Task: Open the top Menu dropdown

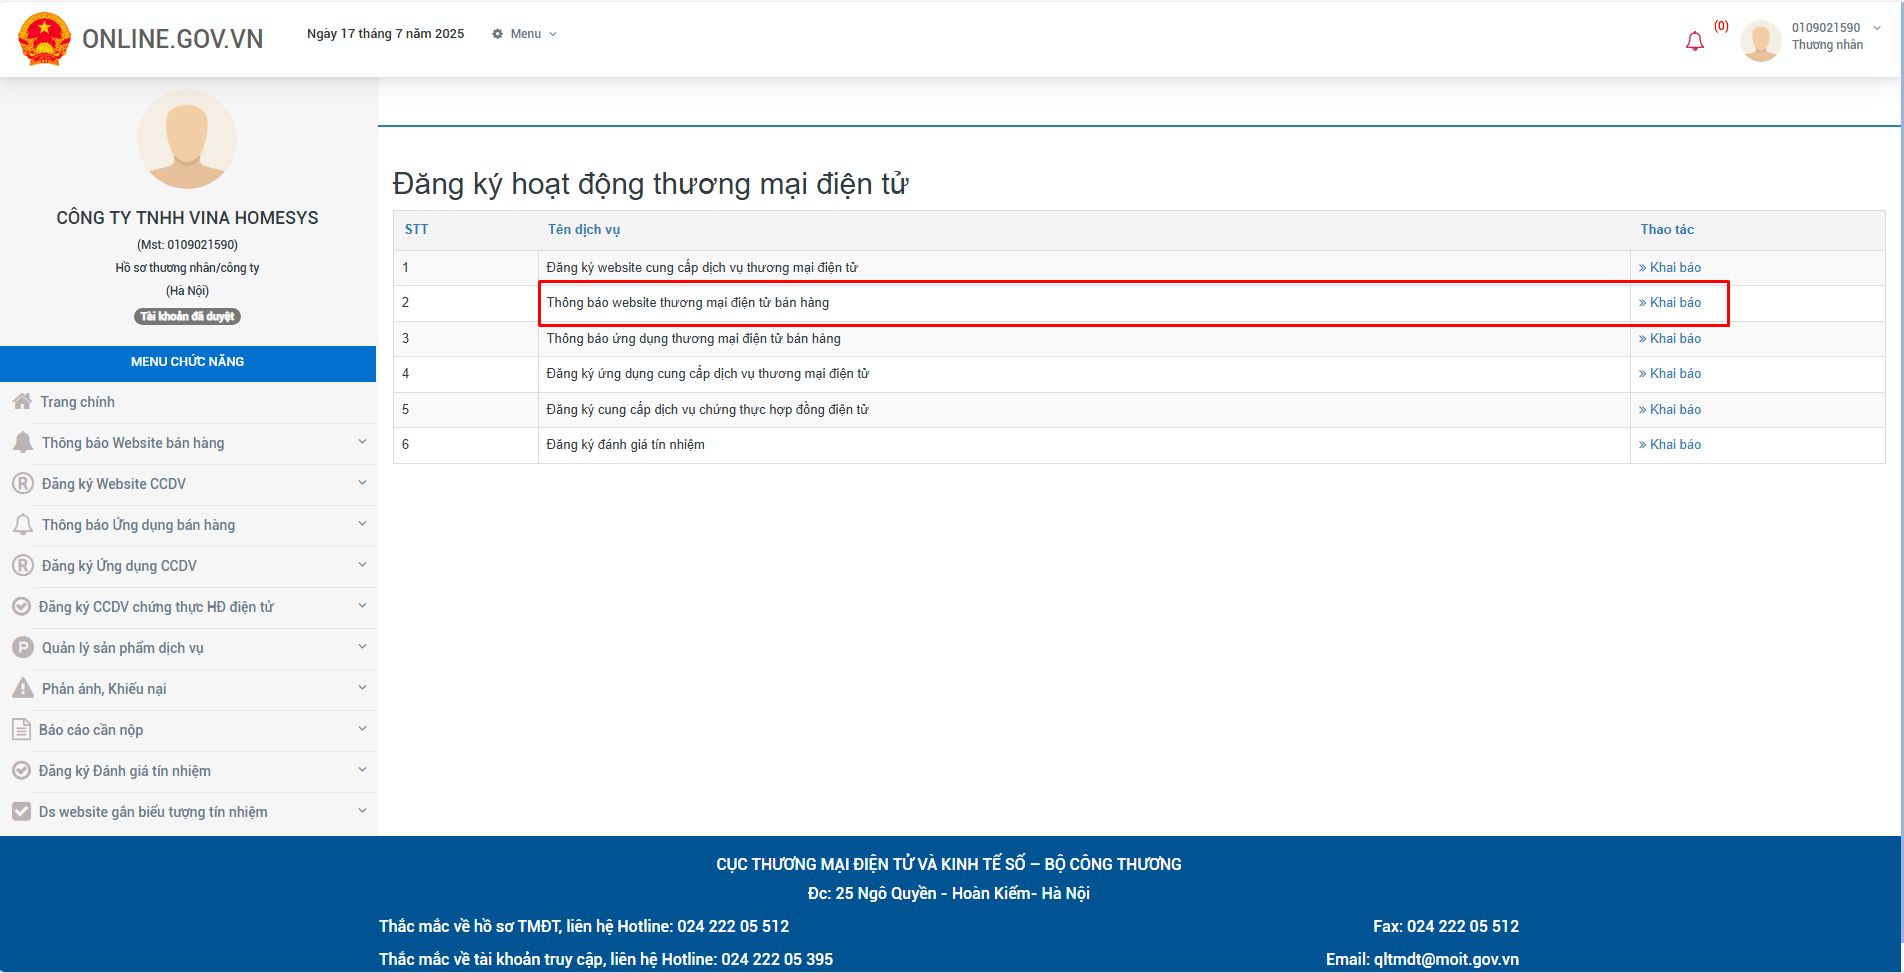Action: (525, 34)
